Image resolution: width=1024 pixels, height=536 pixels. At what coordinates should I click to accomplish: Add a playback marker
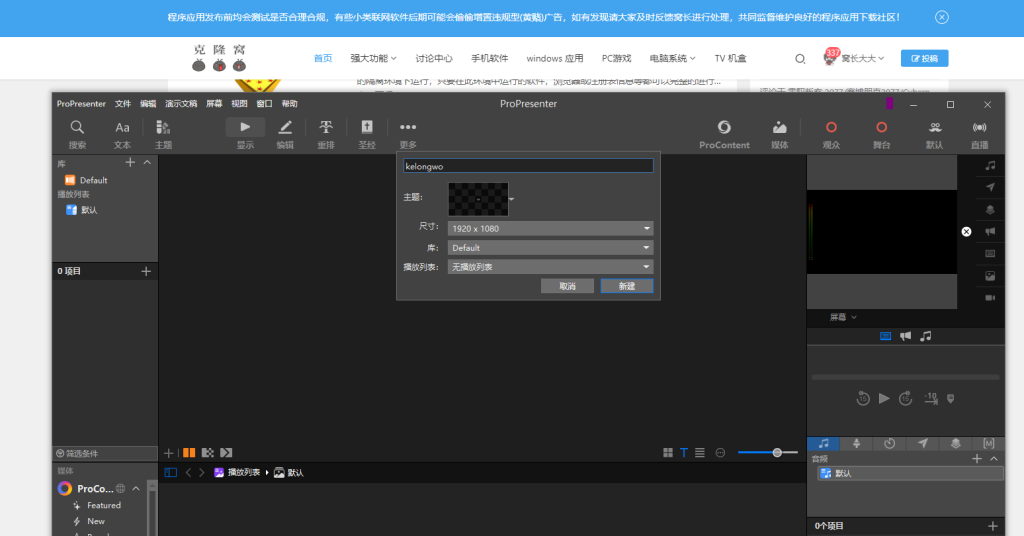point(951,398)
